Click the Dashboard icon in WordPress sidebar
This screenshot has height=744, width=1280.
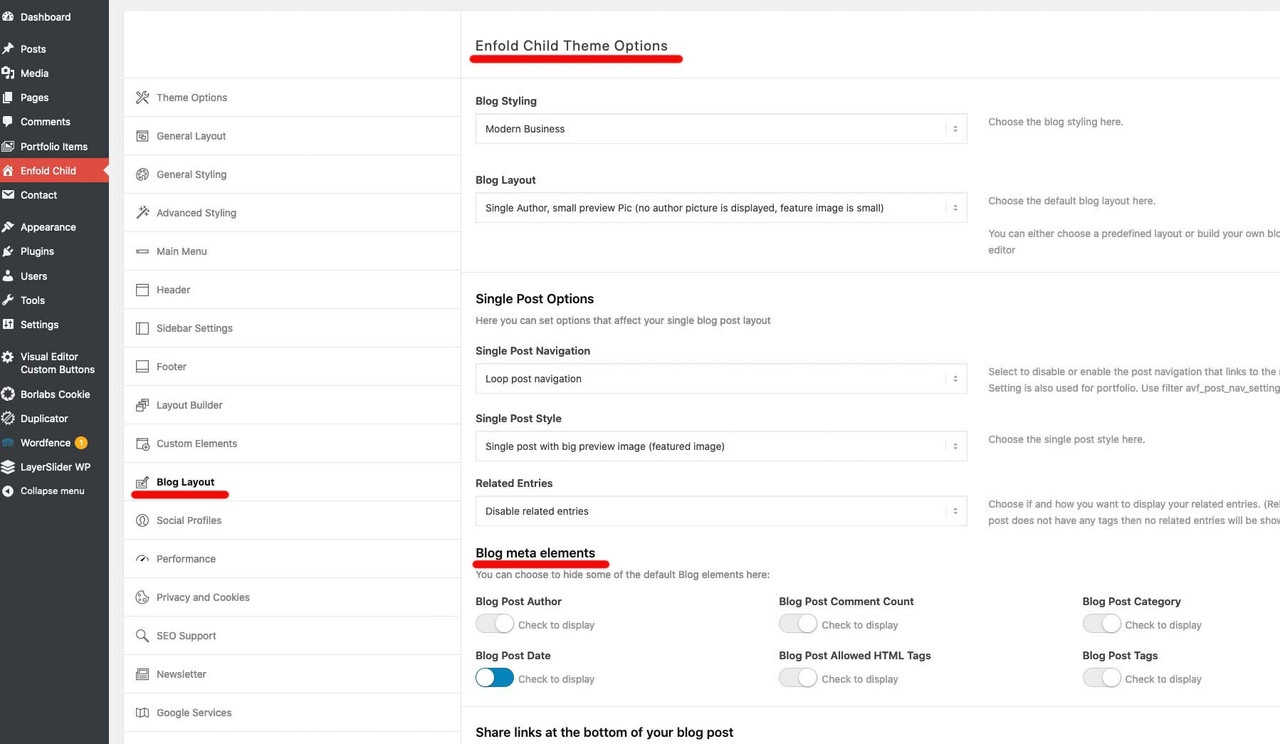[x=8, y=17]
